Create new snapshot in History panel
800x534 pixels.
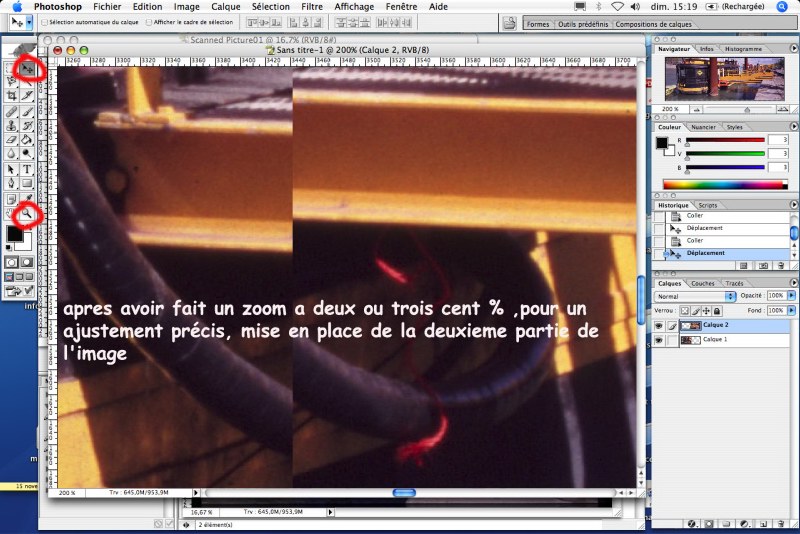(x=763, y=266)
